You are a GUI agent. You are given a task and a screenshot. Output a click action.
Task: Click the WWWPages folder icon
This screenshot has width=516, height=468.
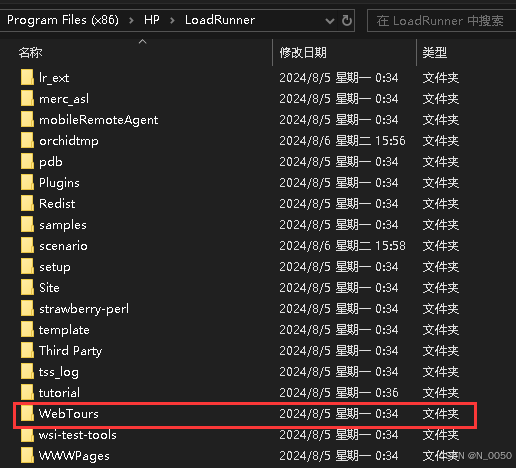pos(27,455)
